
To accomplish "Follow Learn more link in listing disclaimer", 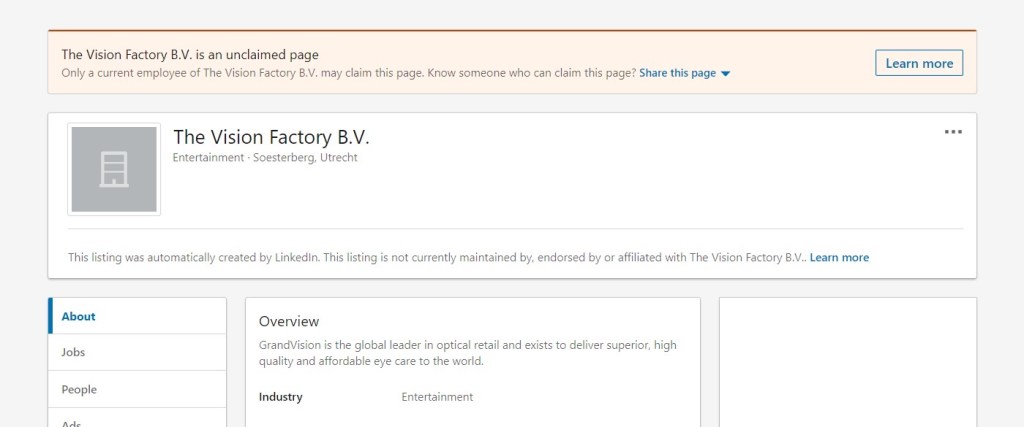I will (x=839, y=257).
